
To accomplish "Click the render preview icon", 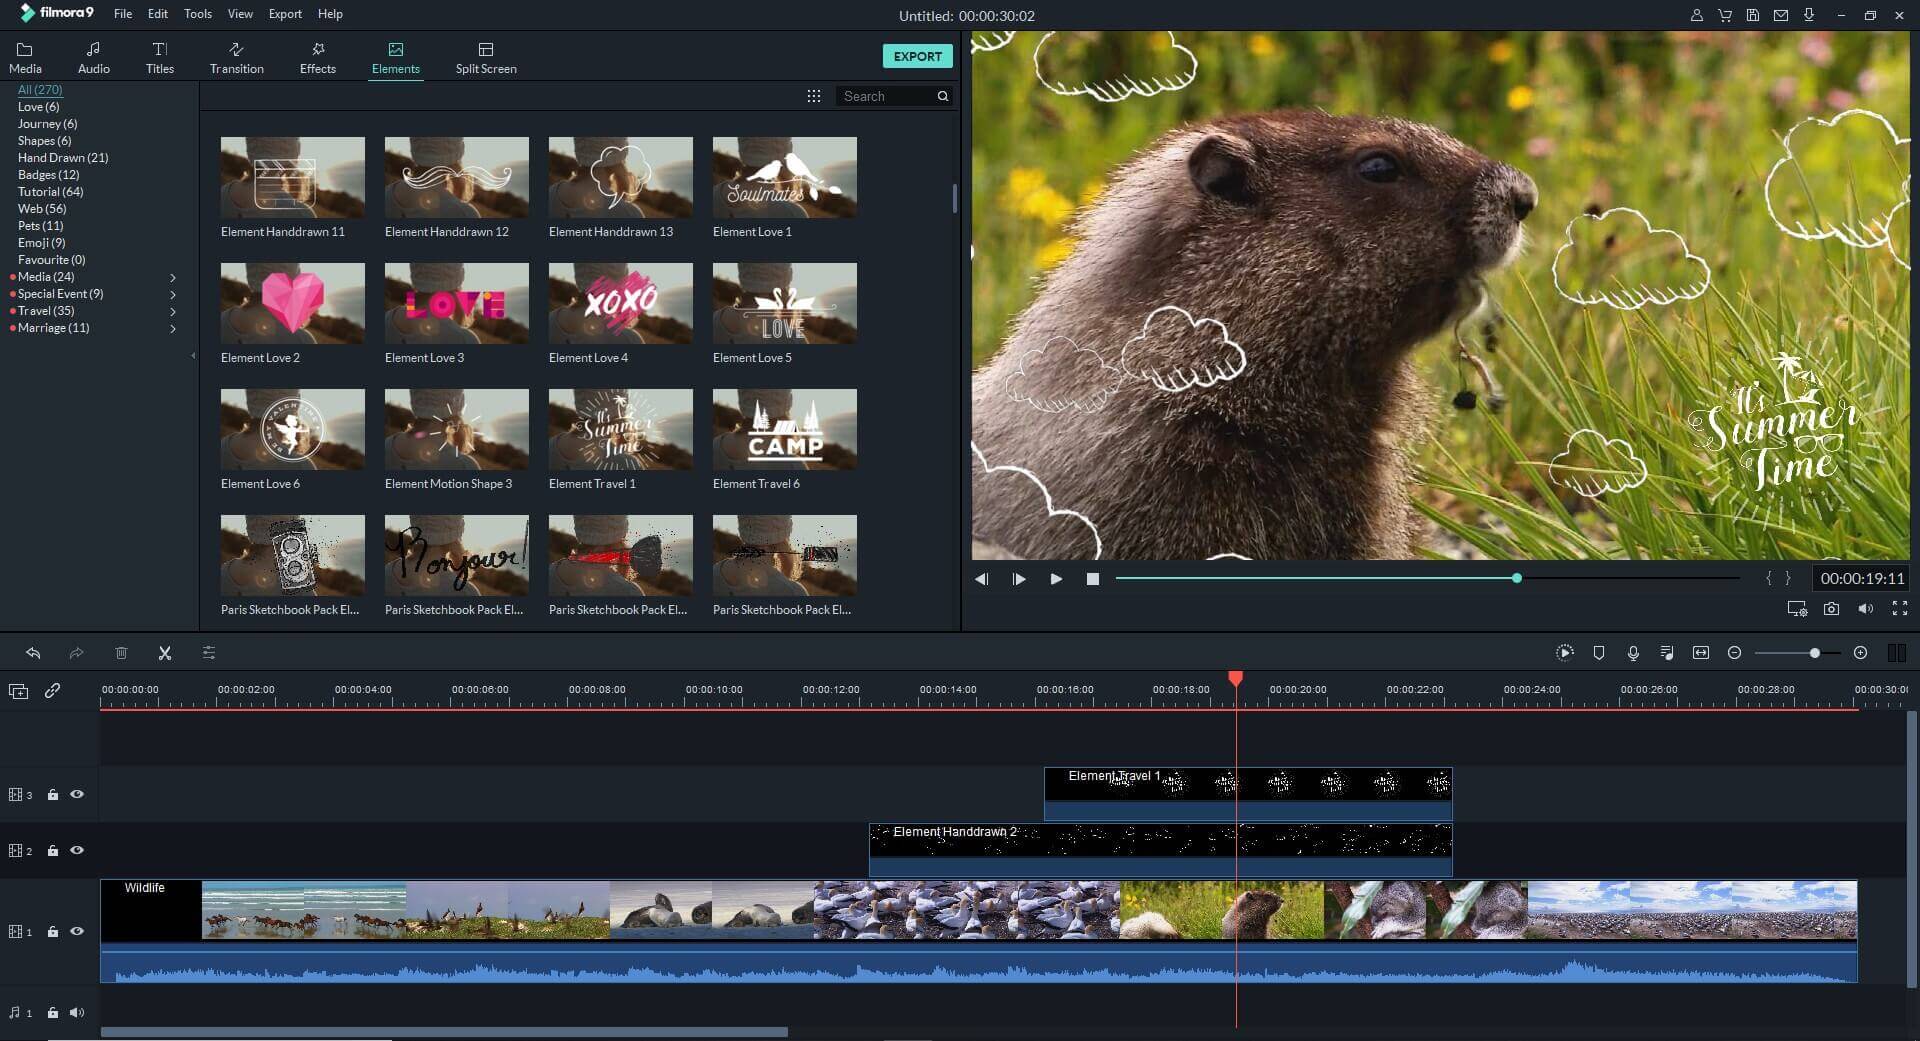I will (x=1565, y=652).
